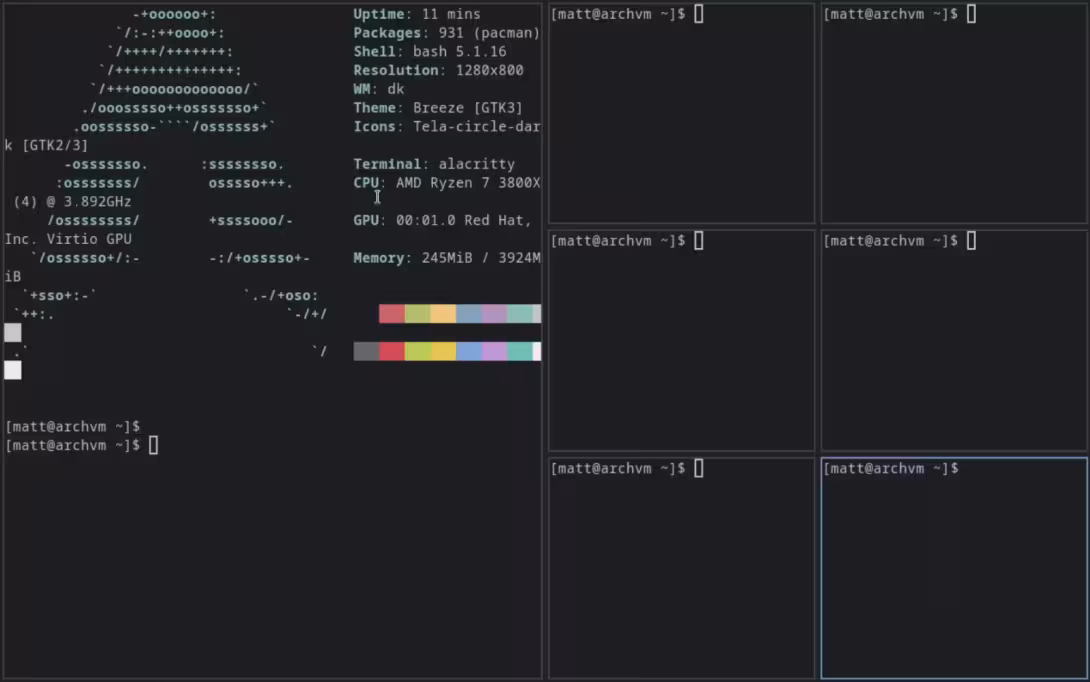This screenshot has width=1090, height=682.
Task: Click the lime green swatch in lower color row
Action: tap(417, 352)
